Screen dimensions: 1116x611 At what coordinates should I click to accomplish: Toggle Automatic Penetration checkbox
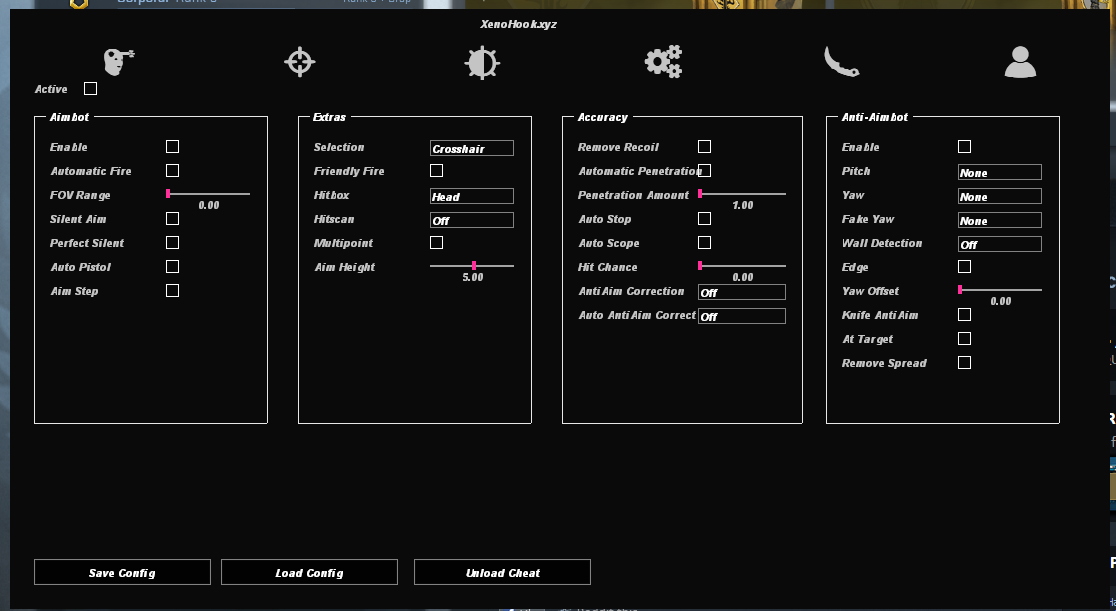(x=705, y=170)
